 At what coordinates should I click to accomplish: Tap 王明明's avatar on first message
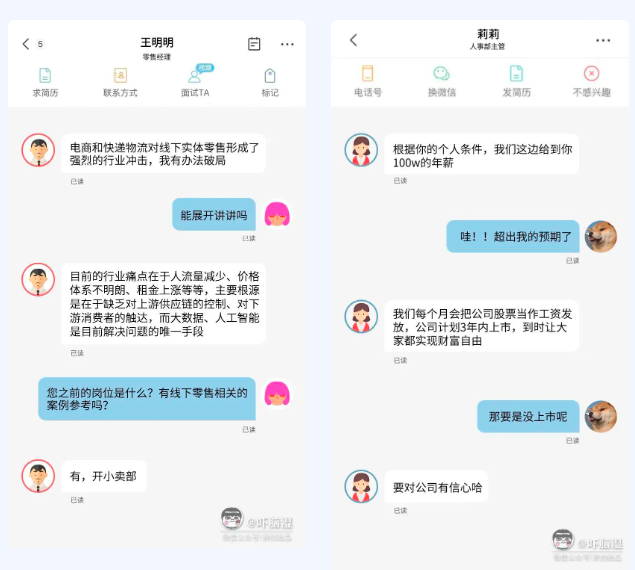click(x=38, y=150)
